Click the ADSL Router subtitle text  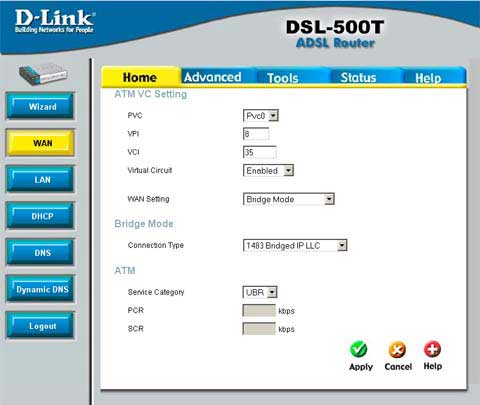335,43
